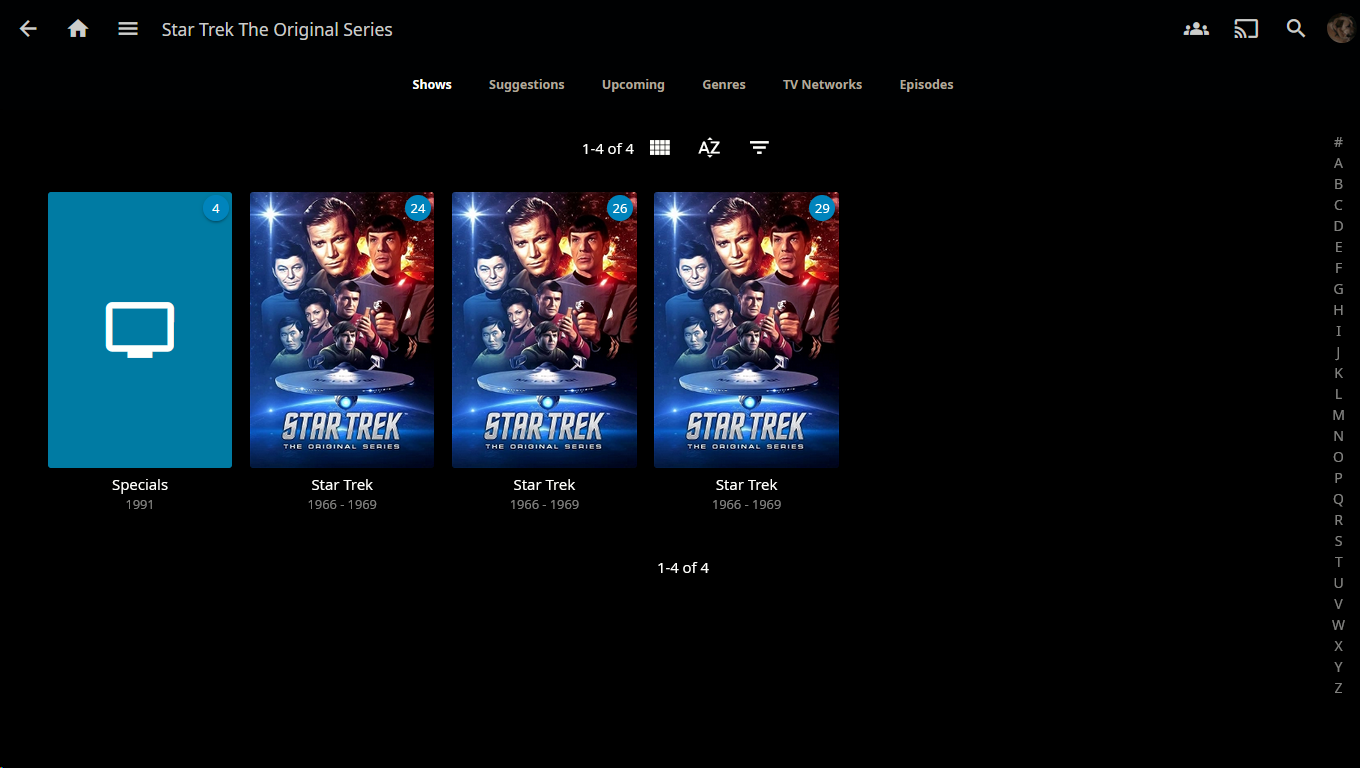Open Star Trek poster with 24 badge
The height and width of the screenshot is (768, 1360).
point(342,330)
